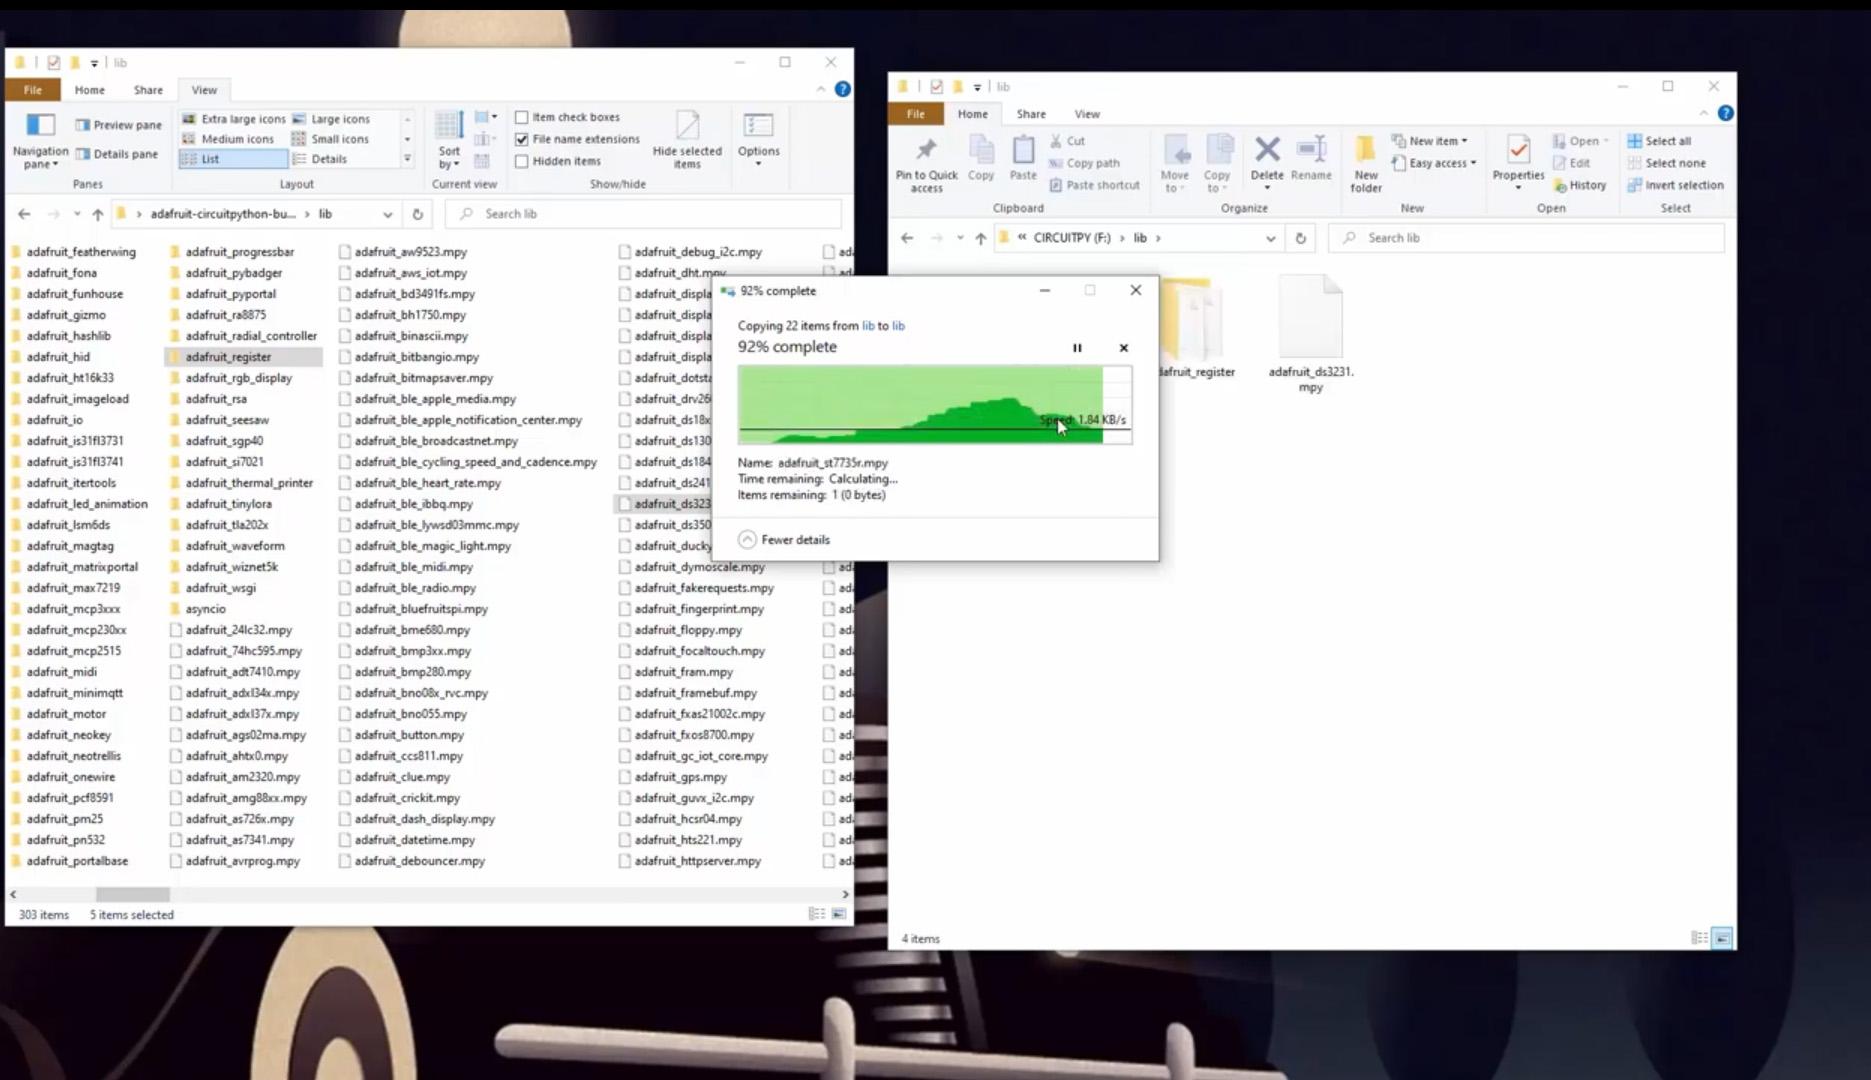
Task: Click Select none in Select group
Action: tap(1666, 163)
